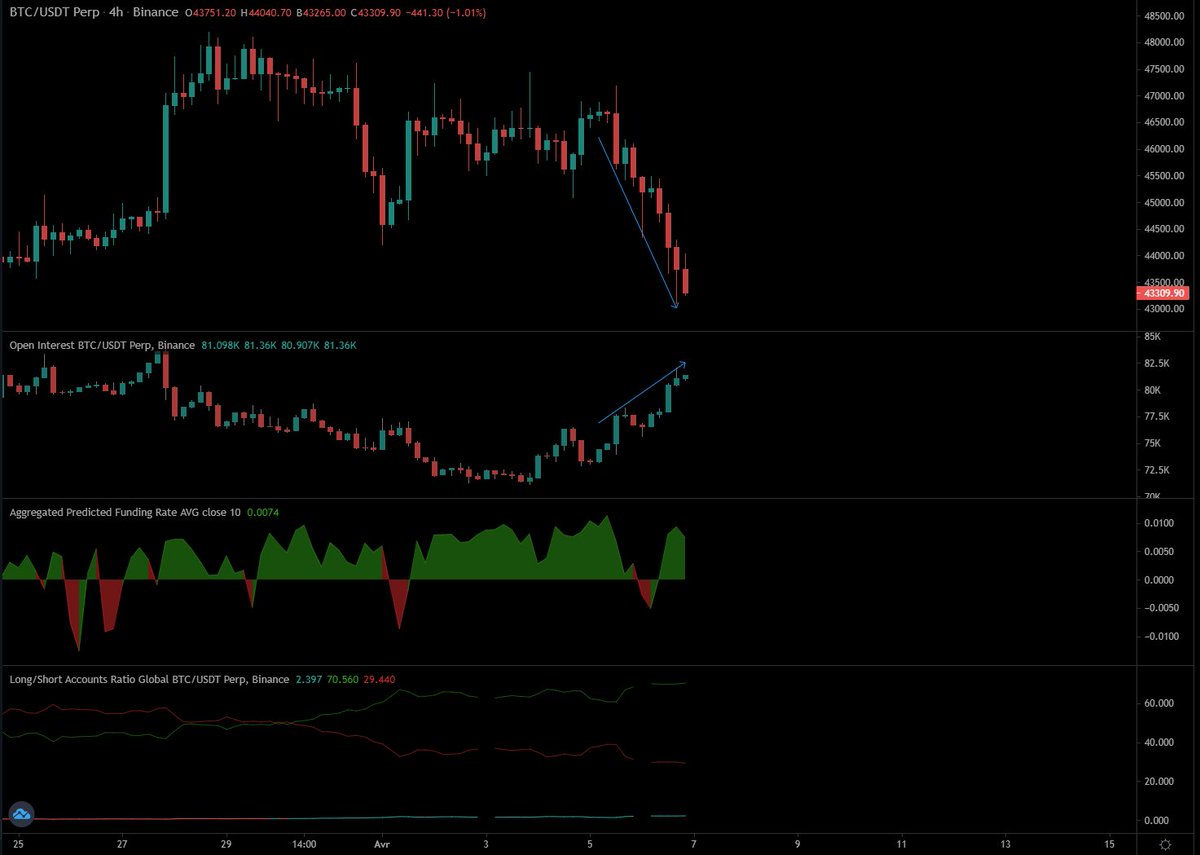Select the Aggregated Predicted Funding Rate legend
The image size is (1200, 855).
pyautogui.click(x=125, y=512)
